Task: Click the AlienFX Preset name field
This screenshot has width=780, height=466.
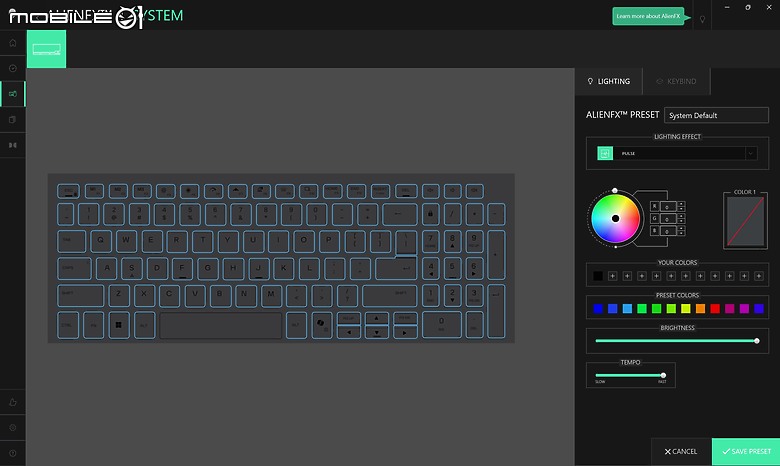Action: tap(716, 115)
